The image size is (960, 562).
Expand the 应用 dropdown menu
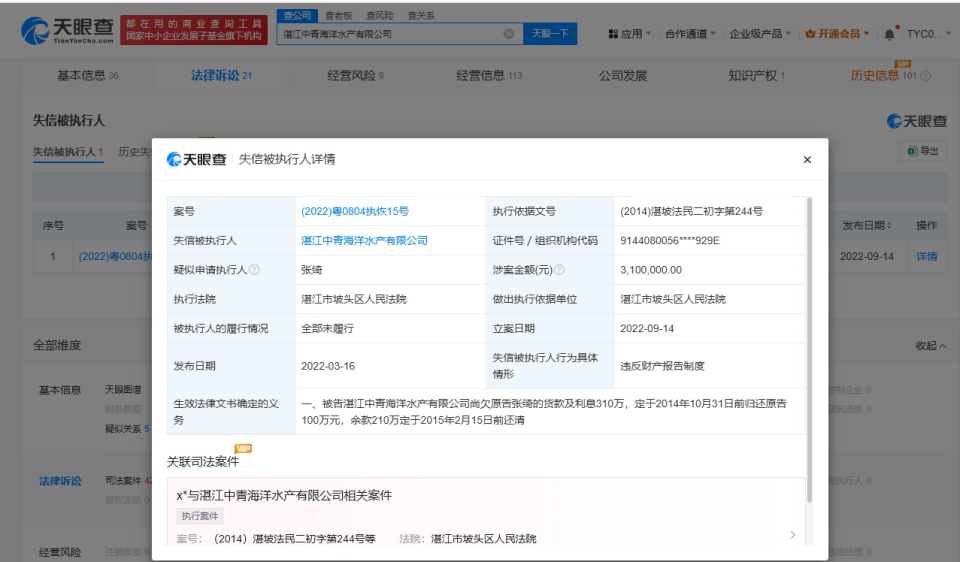click(629, 34)
